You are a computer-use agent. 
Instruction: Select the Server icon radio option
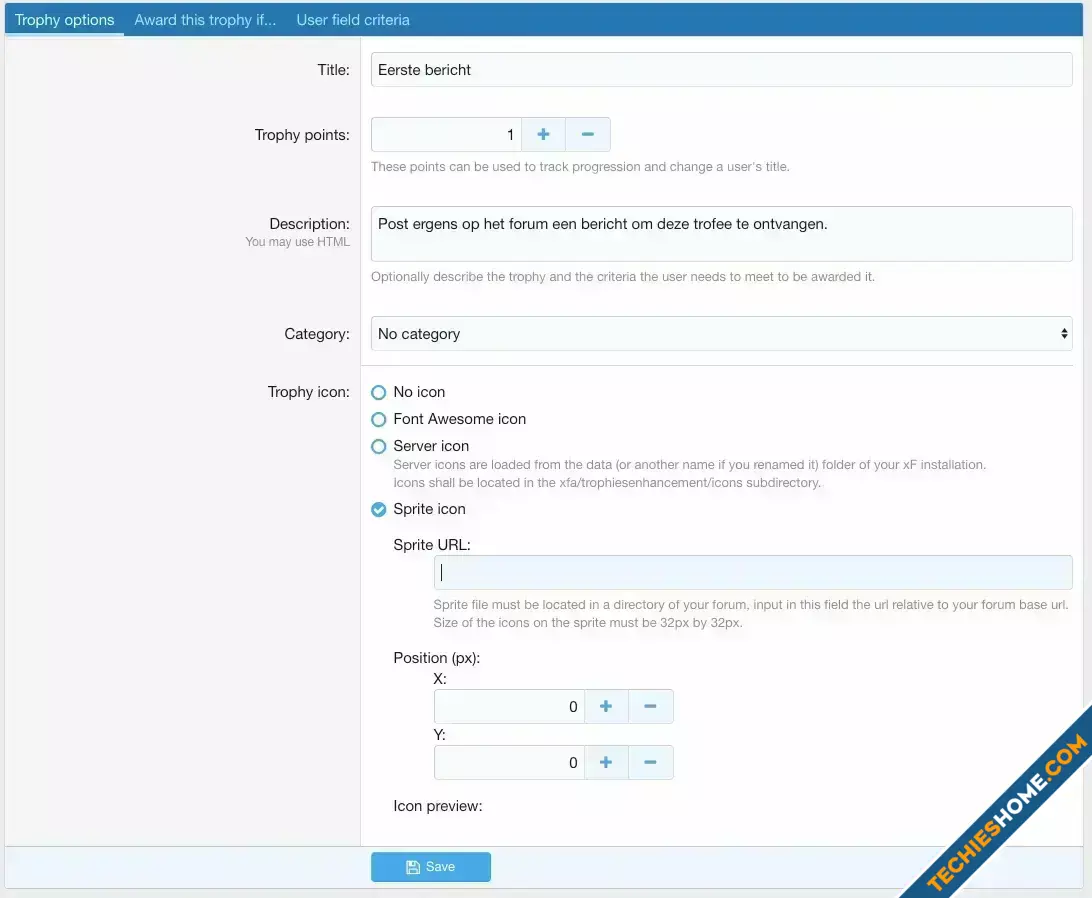click(379, 447)
